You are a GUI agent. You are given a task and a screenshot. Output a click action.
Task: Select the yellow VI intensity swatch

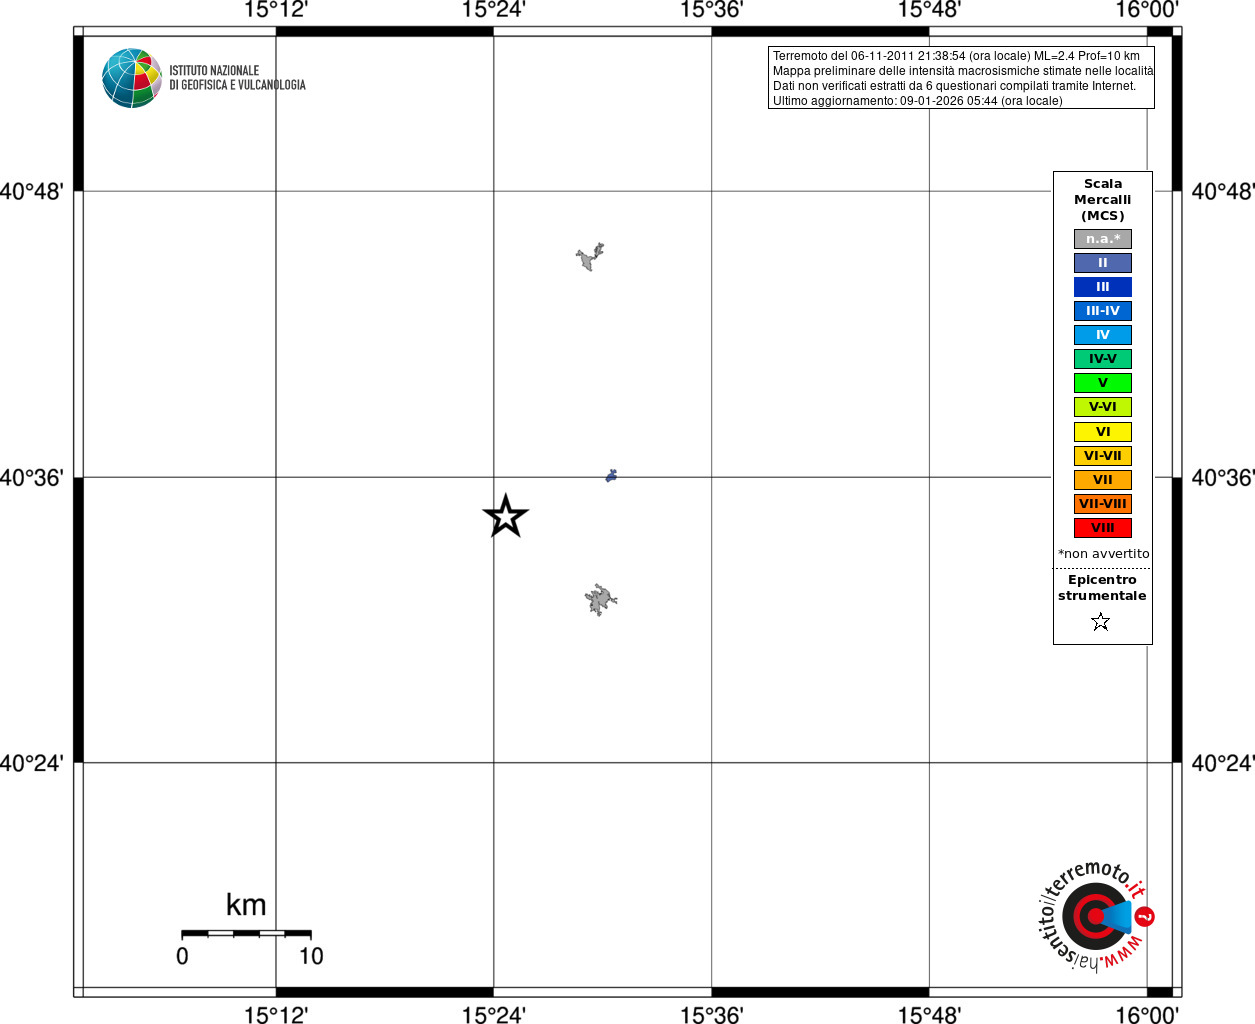click(x=1103, y=432)
